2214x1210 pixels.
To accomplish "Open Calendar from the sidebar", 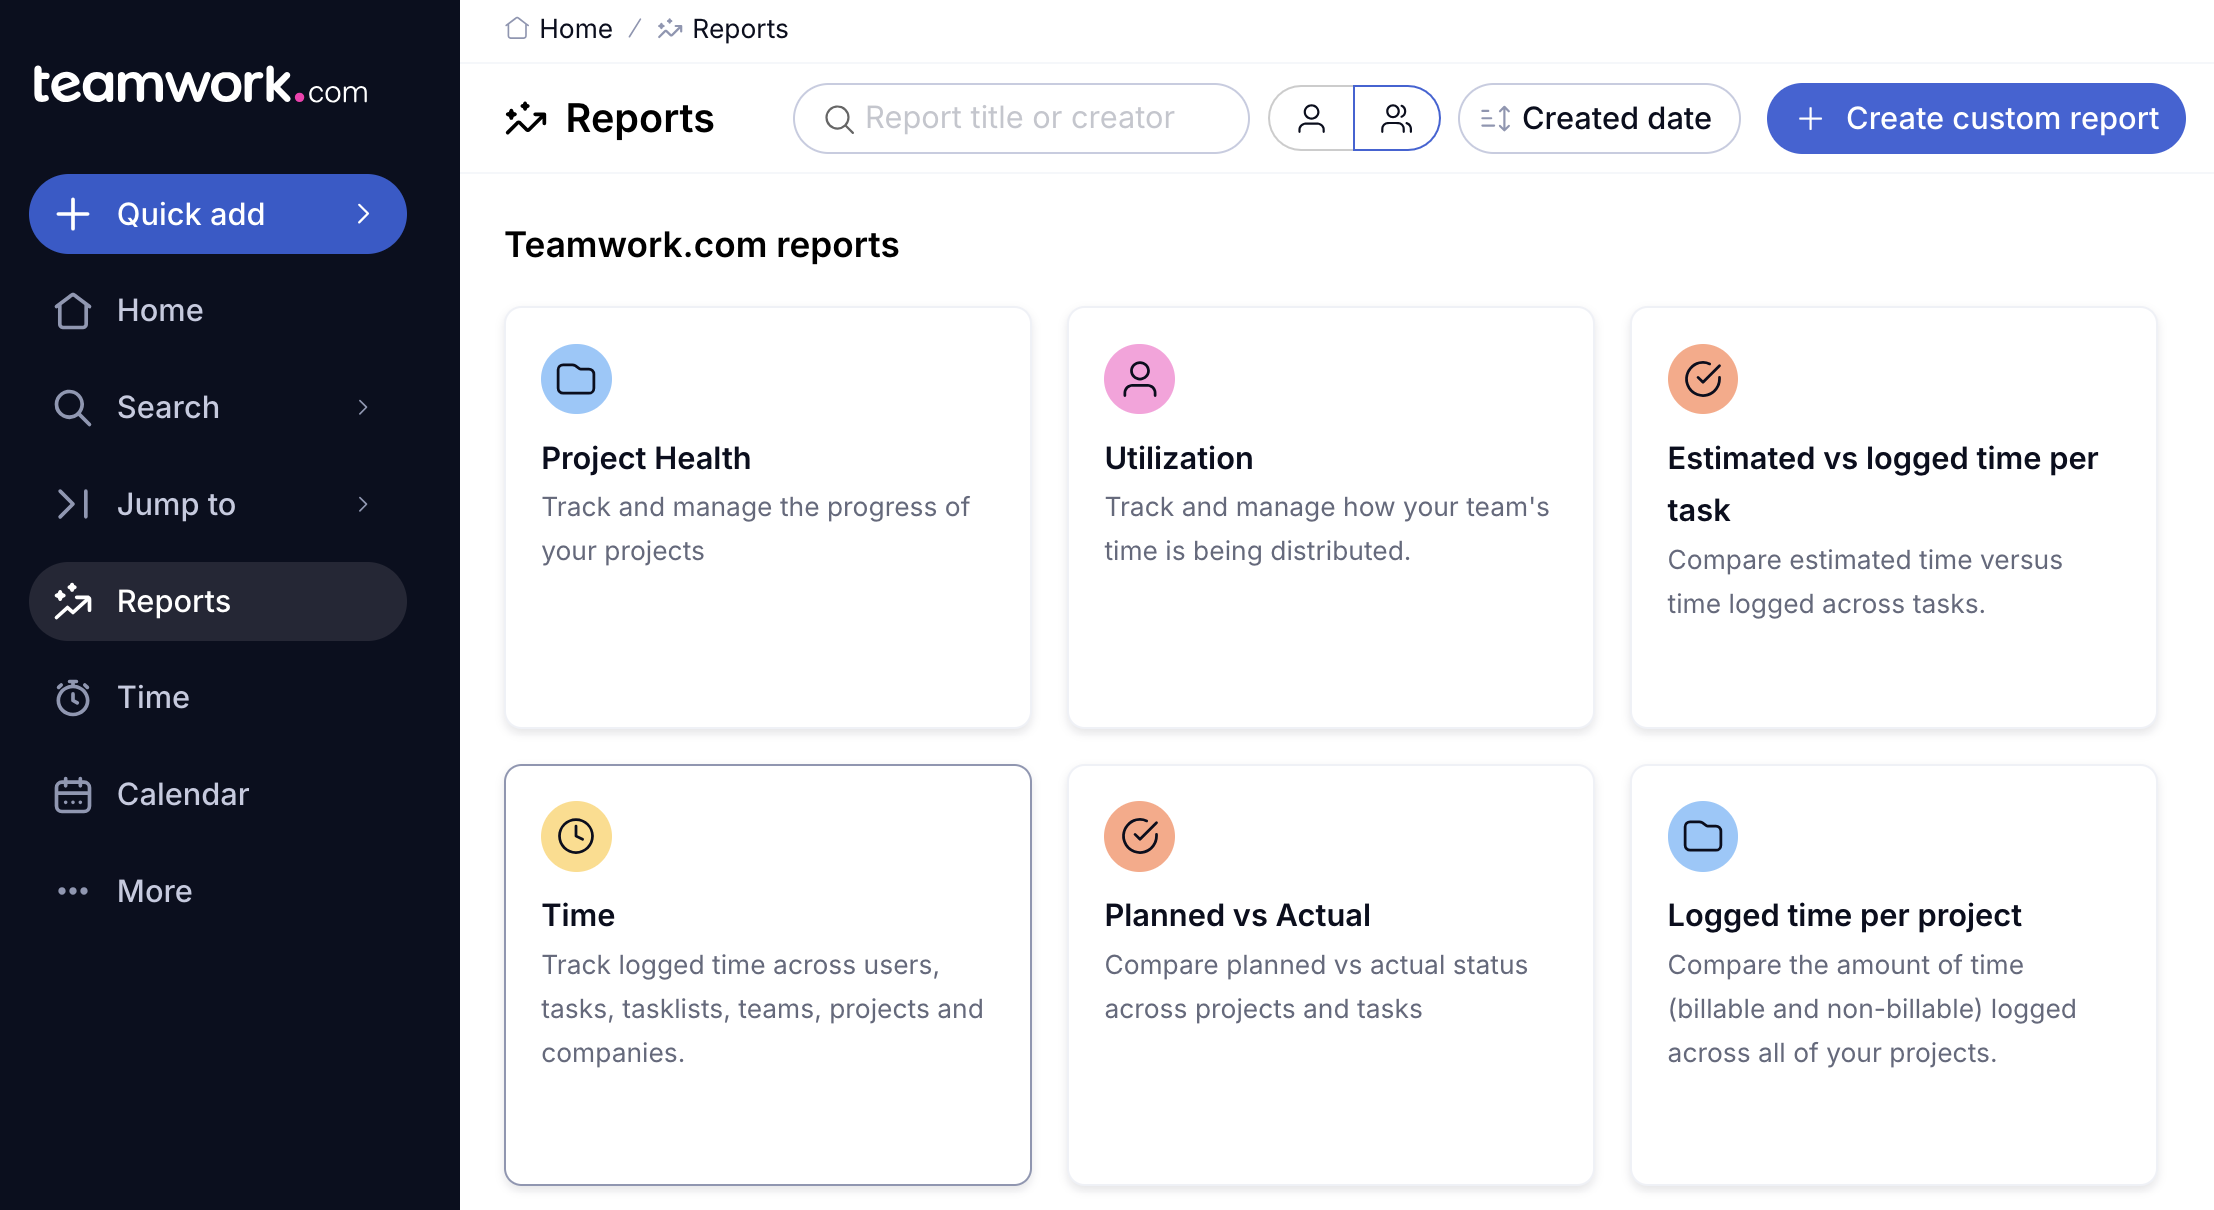I will coord(182,794).
